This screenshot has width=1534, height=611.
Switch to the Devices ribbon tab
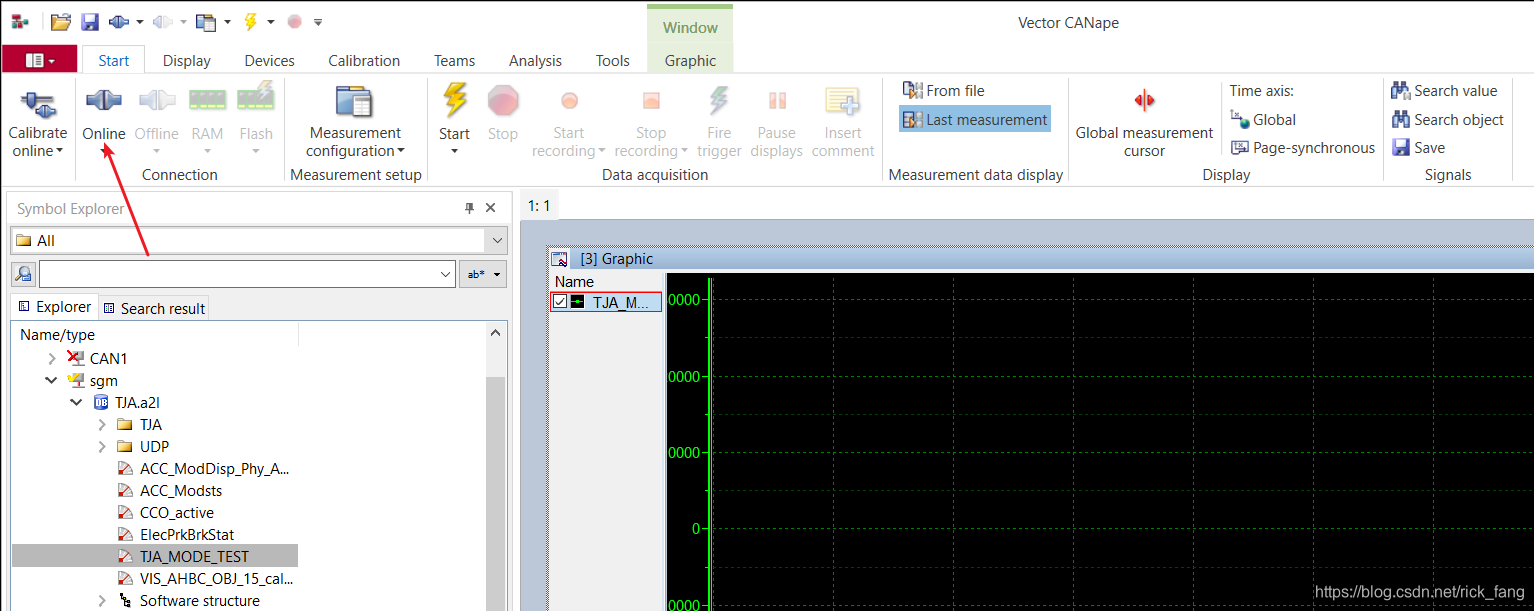point(270,60)
